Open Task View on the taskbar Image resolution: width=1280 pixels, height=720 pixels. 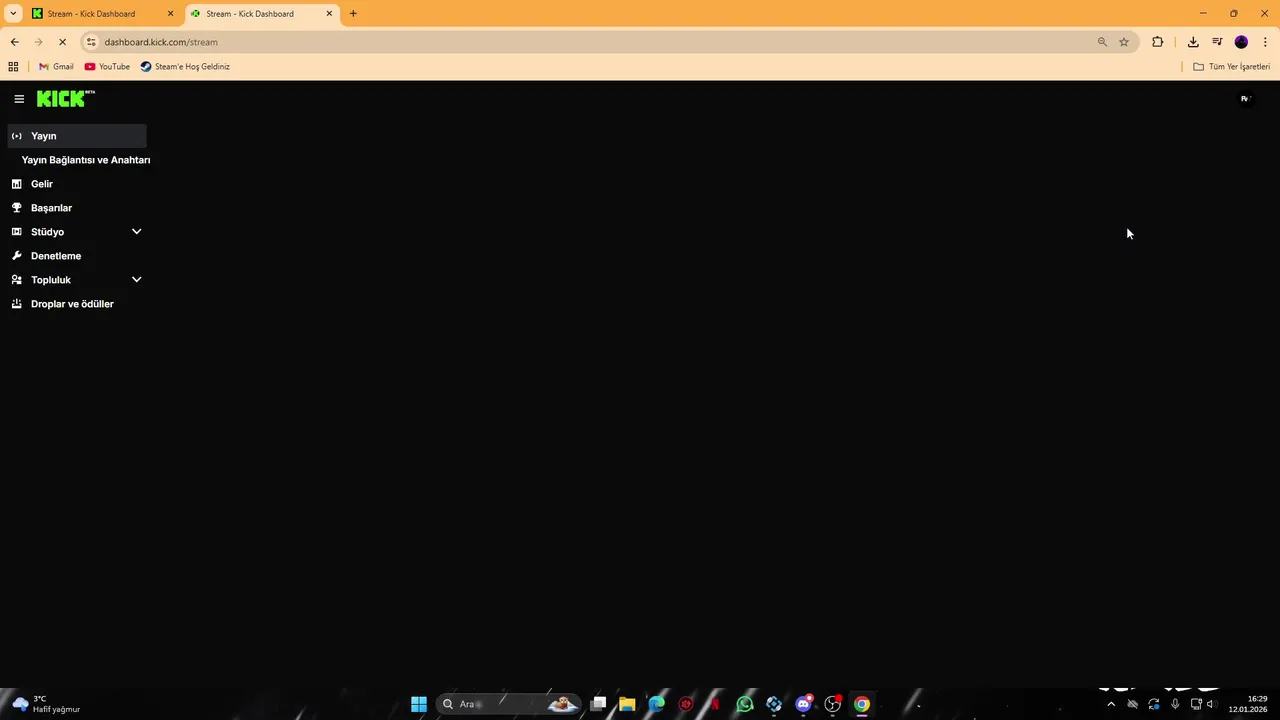coord(598,704)
